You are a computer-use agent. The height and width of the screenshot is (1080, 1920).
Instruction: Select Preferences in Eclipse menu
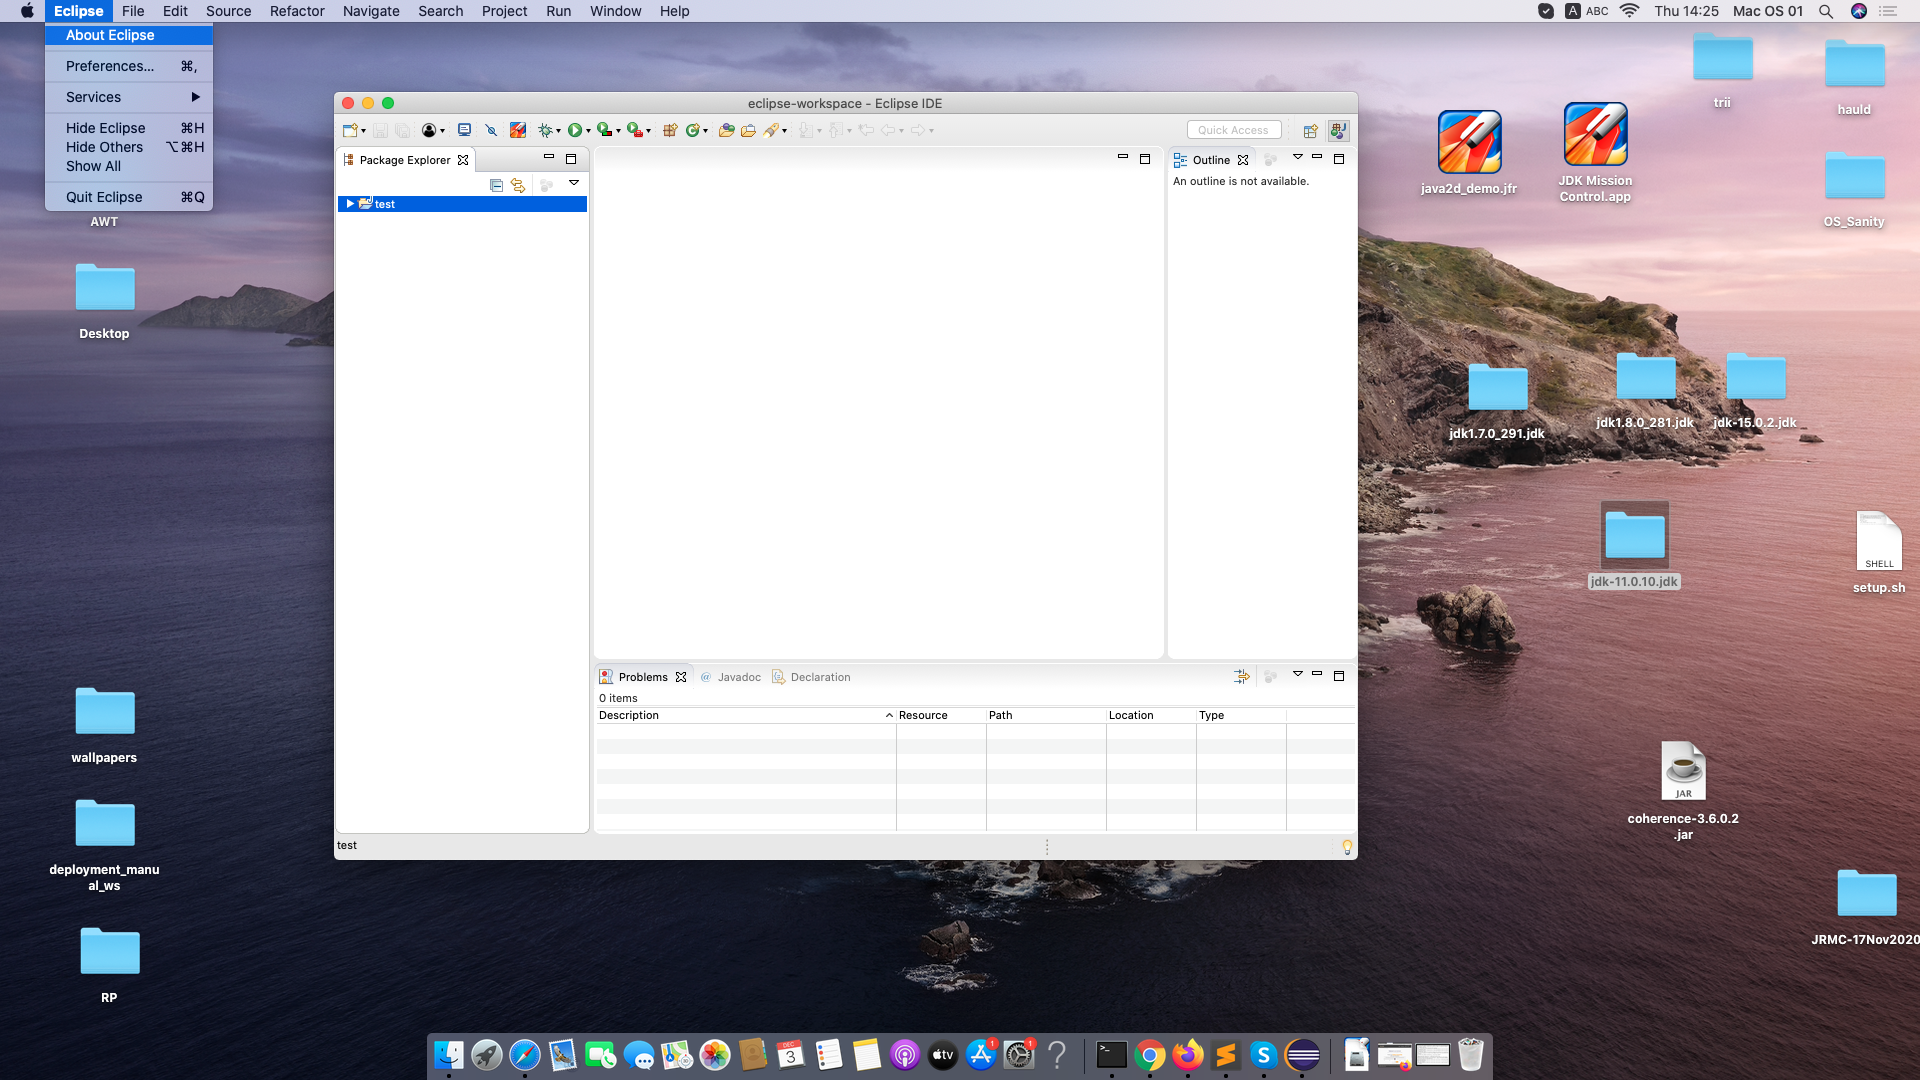point(110,66)
